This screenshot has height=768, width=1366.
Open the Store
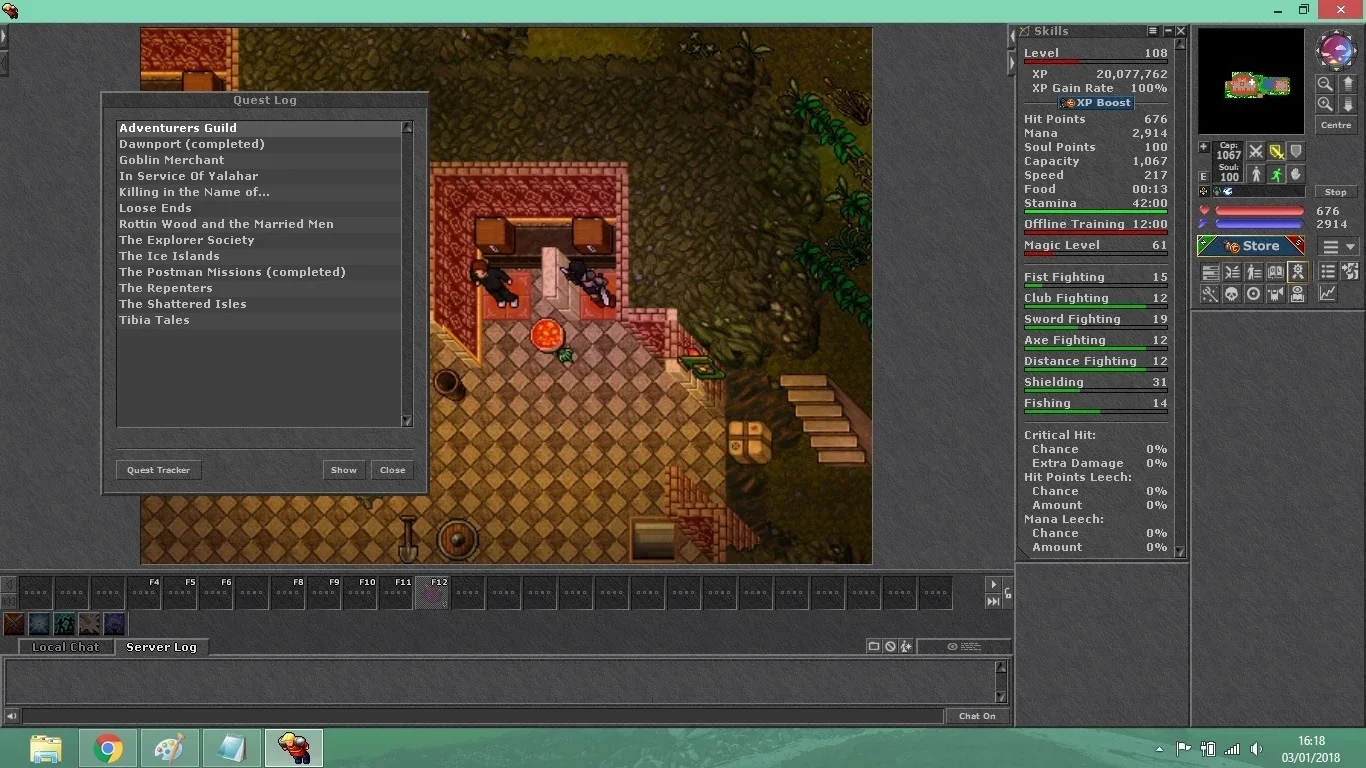pyautogui.click(x=1250, y=246)
